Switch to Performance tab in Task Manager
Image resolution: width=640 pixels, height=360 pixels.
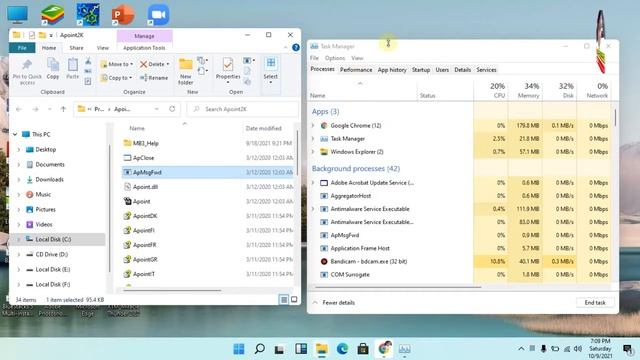(x=356, y=70)
